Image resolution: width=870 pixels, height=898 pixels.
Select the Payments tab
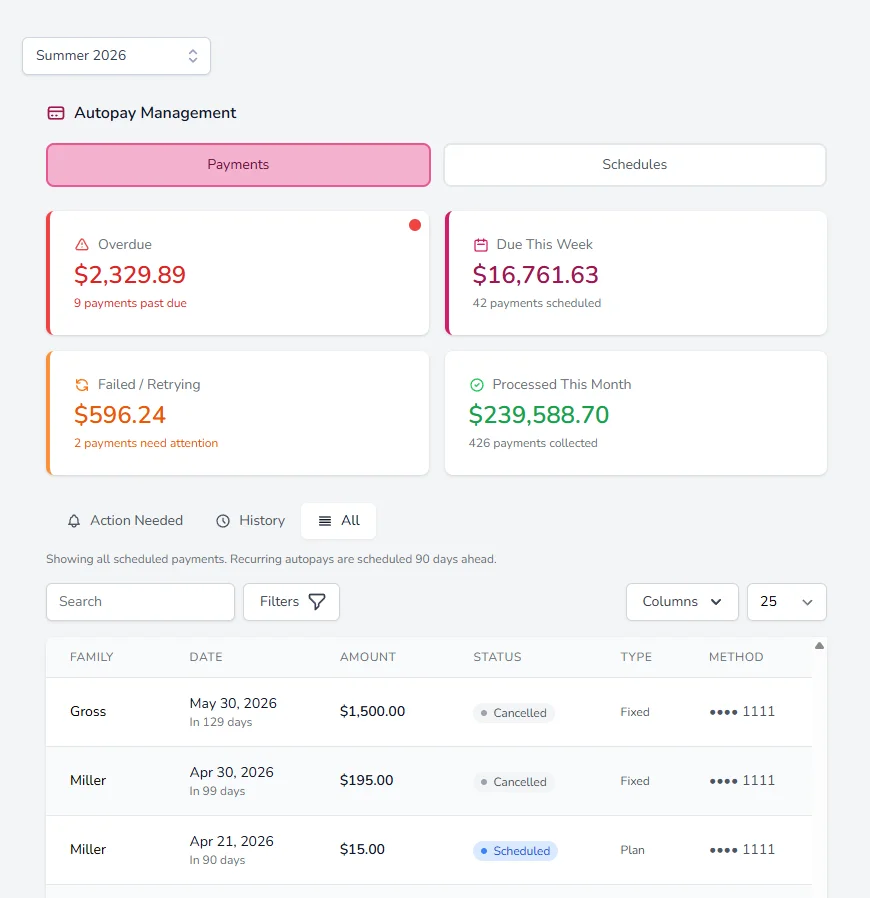pyautogui.click(x=238, y=165)
